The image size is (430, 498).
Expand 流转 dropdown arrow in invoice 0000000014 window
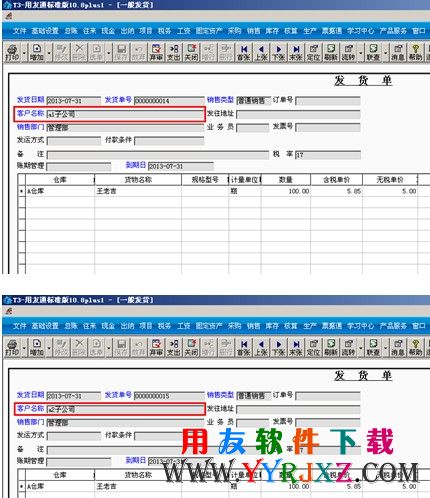click(361, 53)
